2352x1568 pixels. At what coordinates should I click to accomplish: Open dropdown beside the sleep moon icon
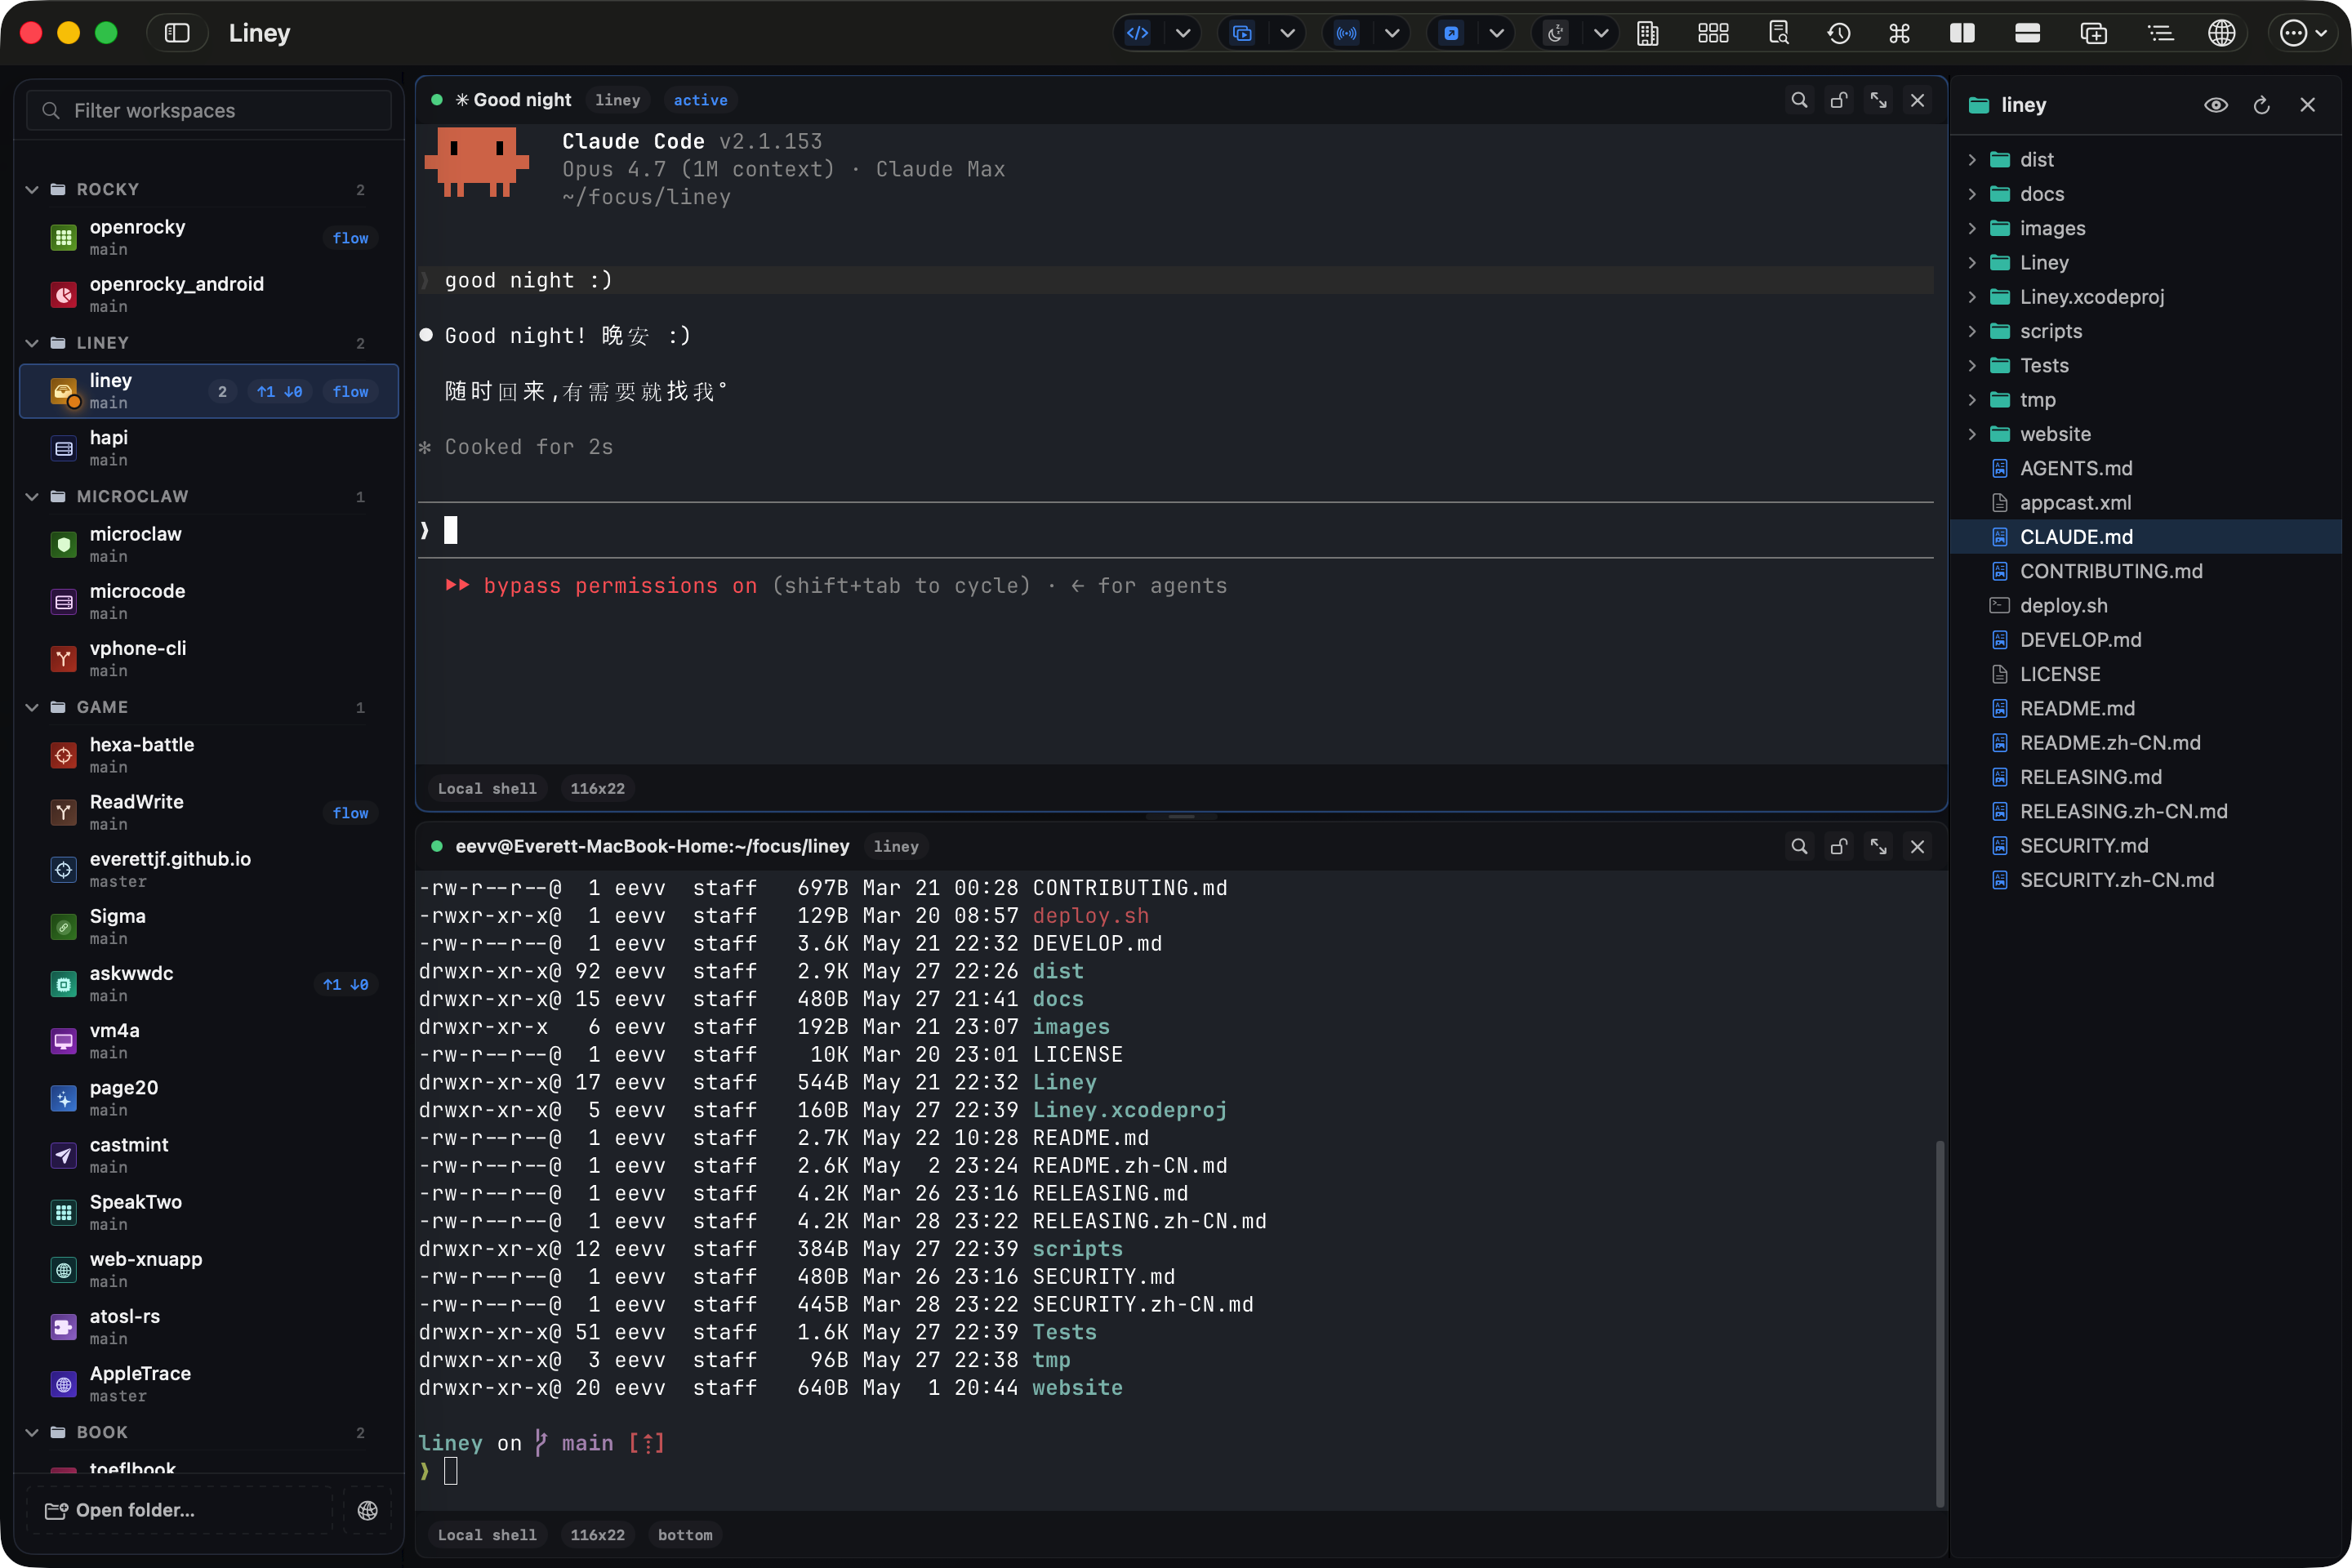(1601, 33)
